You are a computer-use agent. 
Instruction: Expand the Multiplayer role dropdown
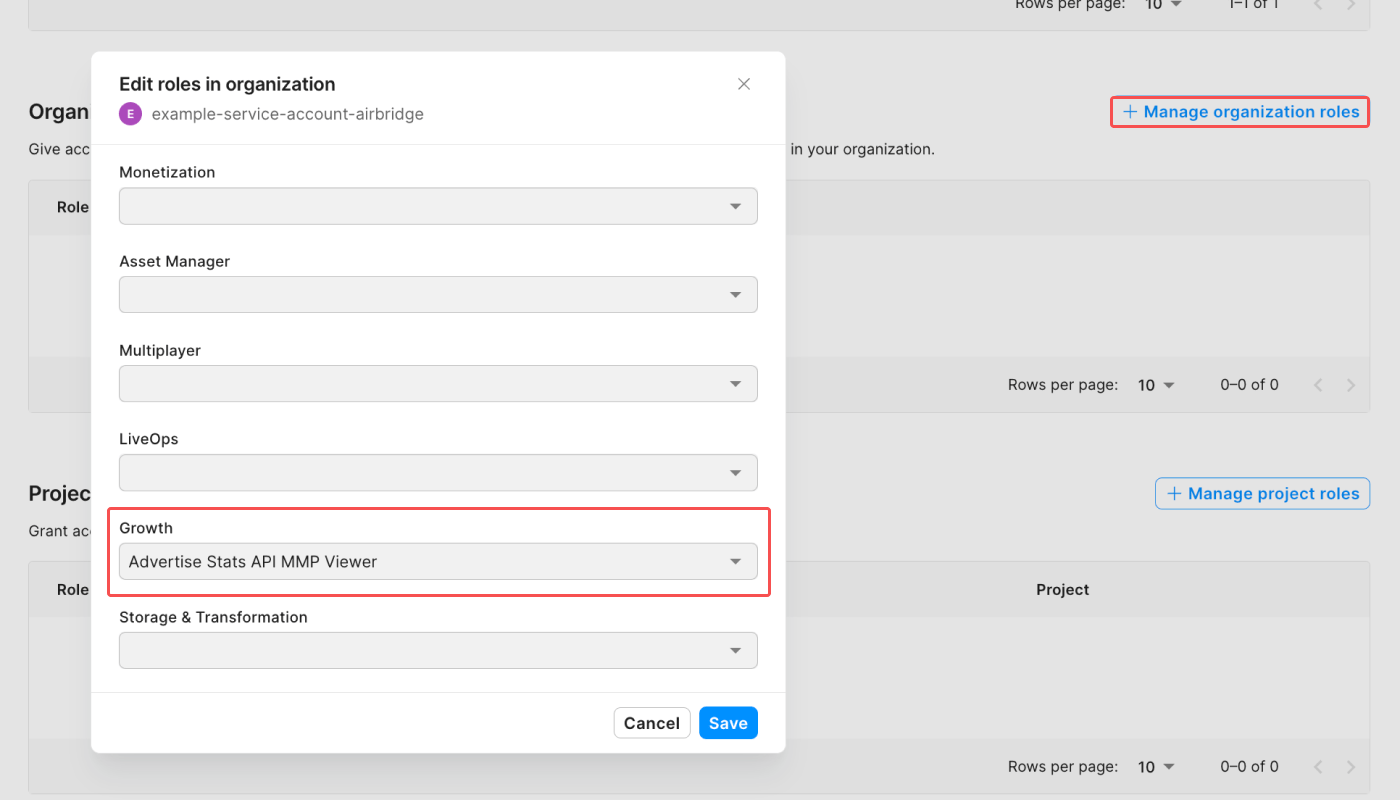(x=438, y=384)
